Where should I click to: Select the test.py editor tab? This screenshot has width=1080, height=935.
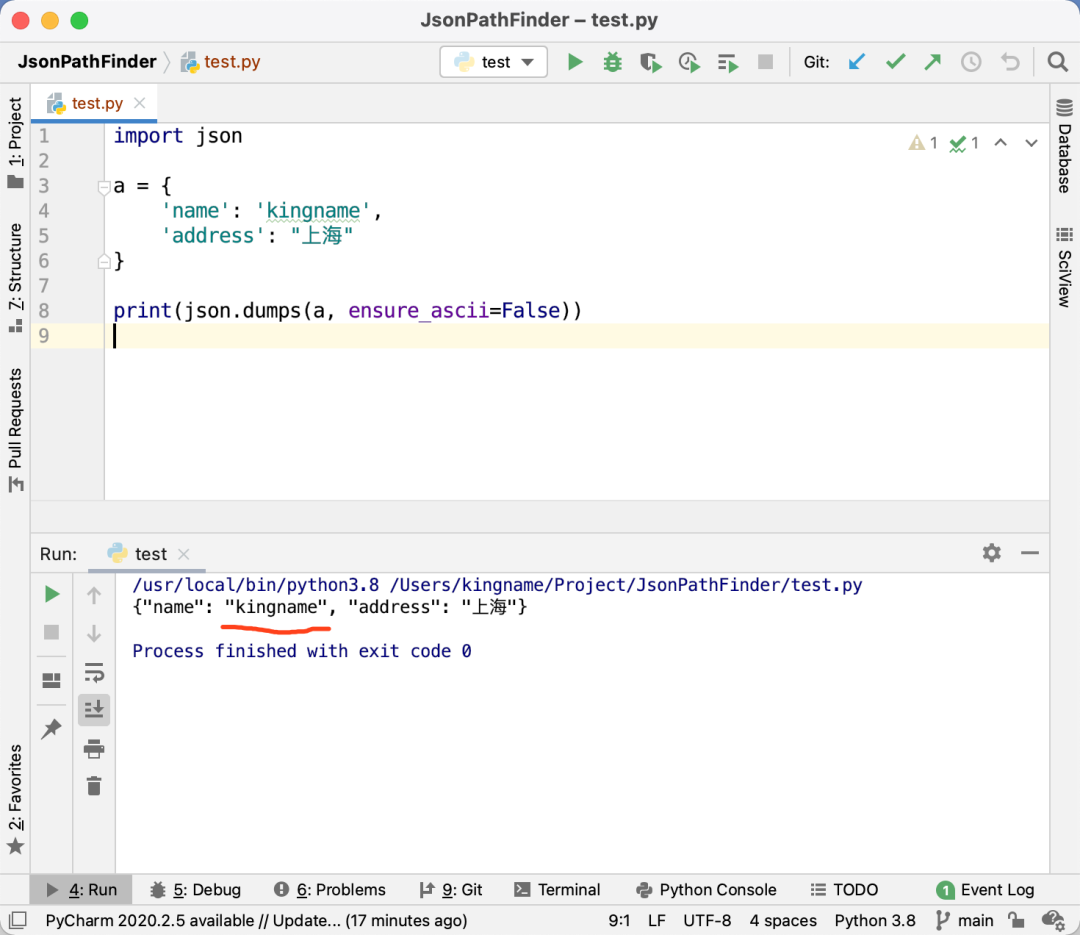pos(95,103)
